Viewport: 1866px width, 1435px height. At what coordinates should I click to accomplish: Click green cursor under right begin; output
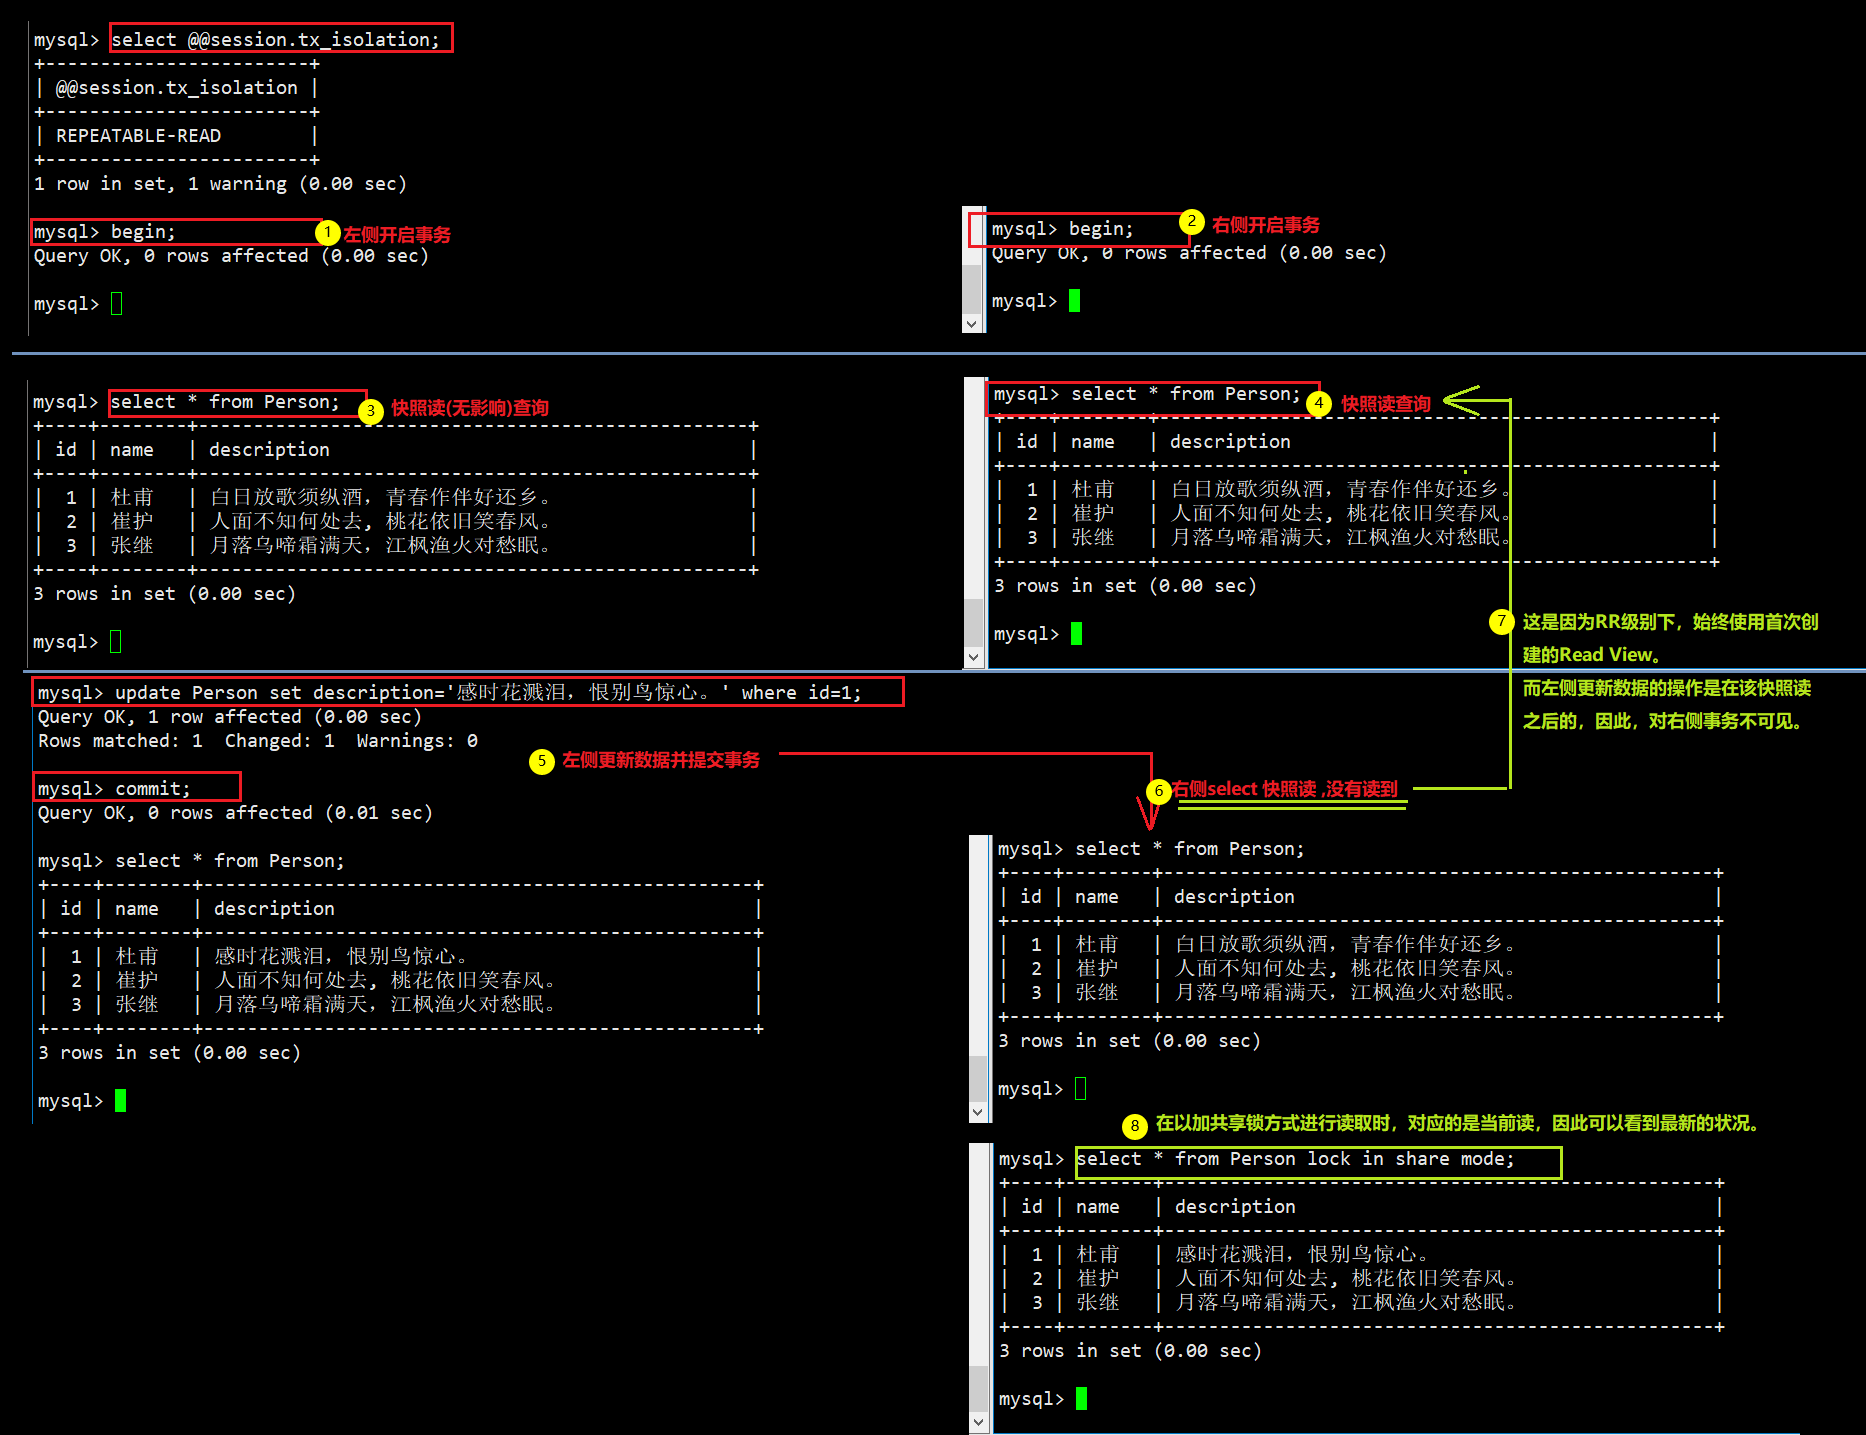point(1075,300)
